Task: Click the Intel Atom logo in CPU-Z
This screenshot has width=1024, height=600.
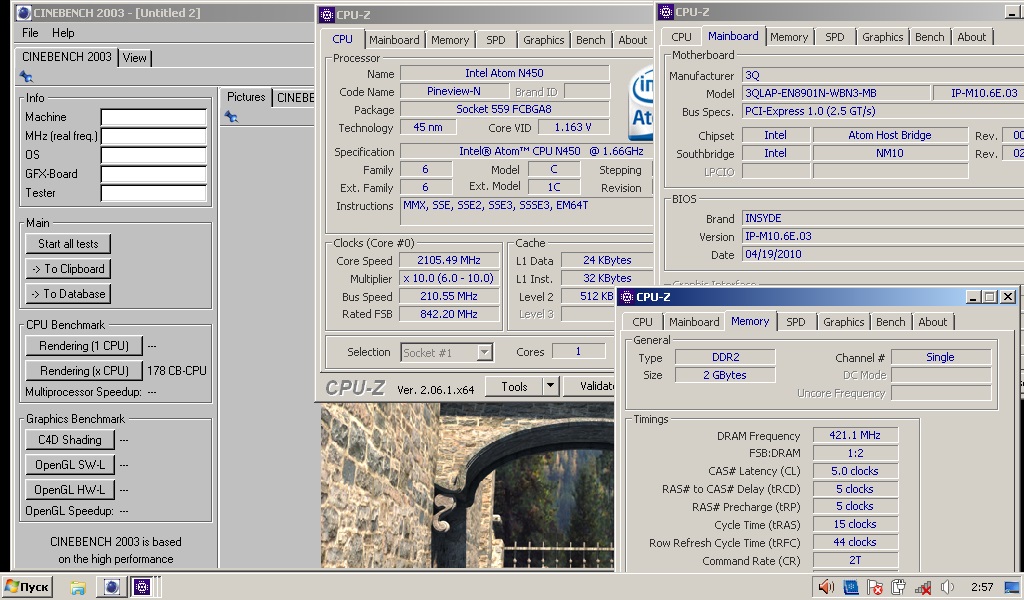Action: [x=641, y=103]
